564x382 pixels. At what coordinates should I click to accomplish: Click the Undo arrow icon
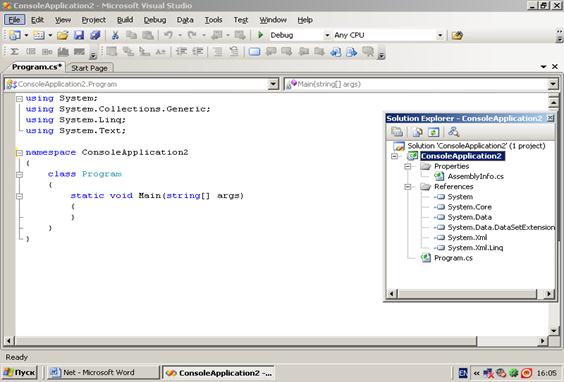tap(168, 35)
